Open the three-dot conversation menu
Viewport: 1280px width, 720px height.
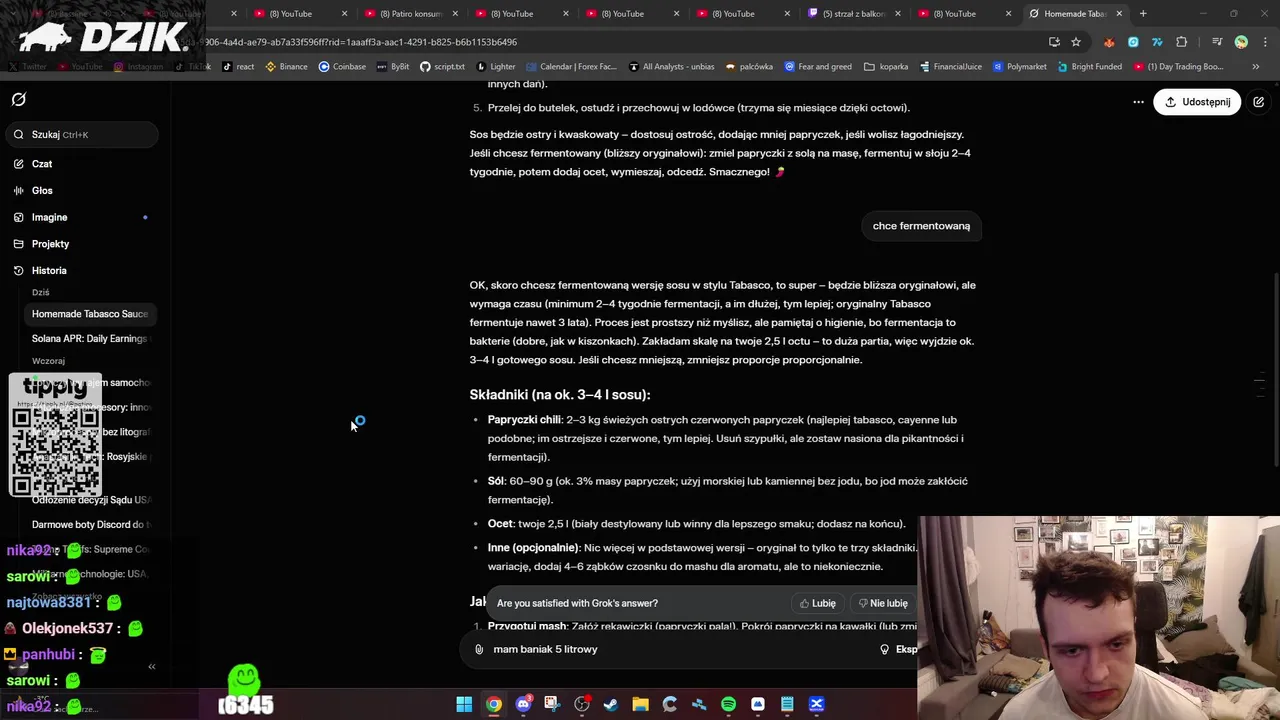(x=1138, y=102)
